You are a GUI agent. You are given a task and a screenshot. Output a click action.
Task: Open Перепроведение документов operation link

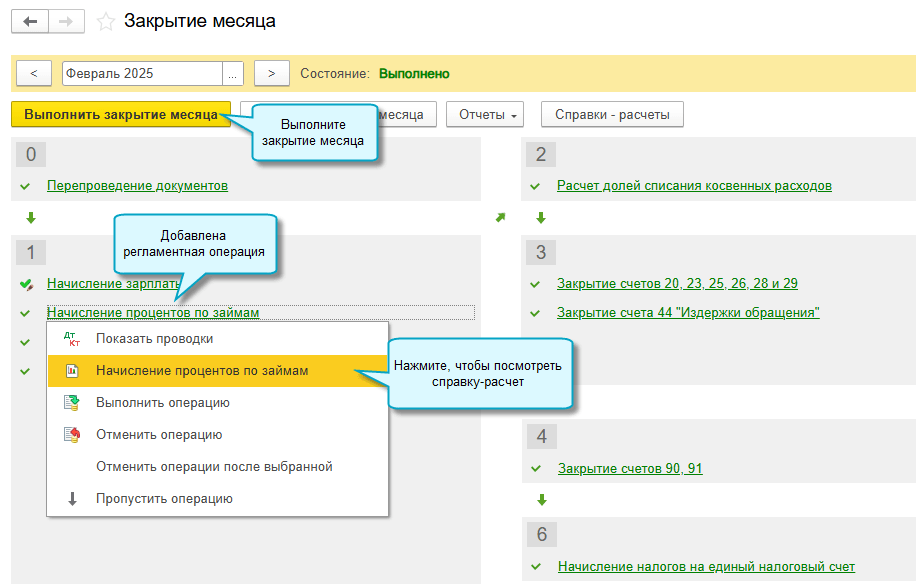(137, 186)
